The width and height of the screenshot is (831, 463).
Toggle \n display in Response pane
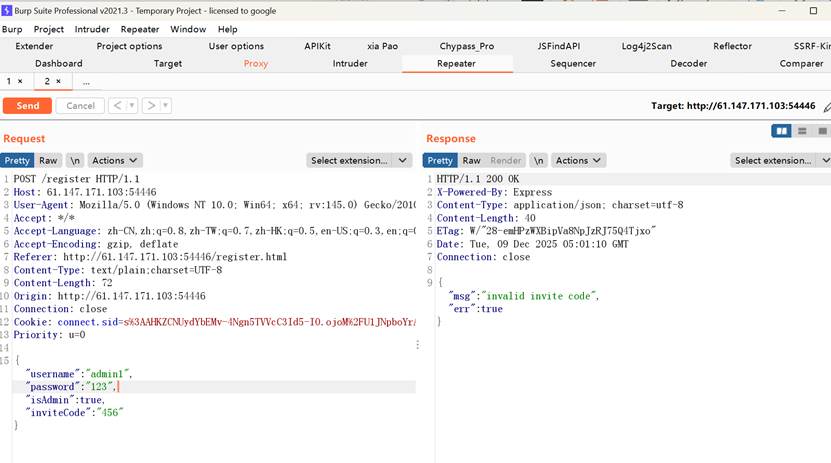[538, 160]
